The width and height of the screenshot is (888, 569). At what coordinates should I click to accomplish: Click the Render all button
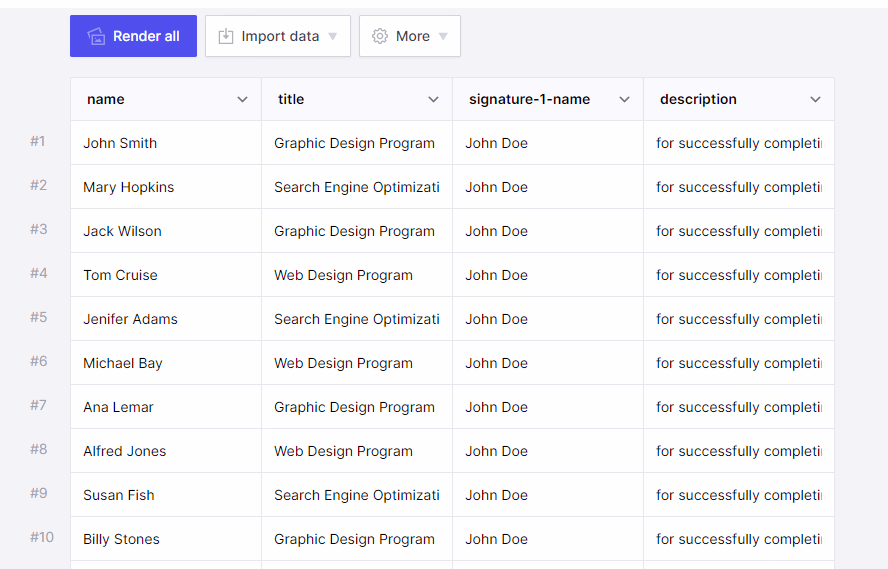pyautogui.click(x=133, y=36)
